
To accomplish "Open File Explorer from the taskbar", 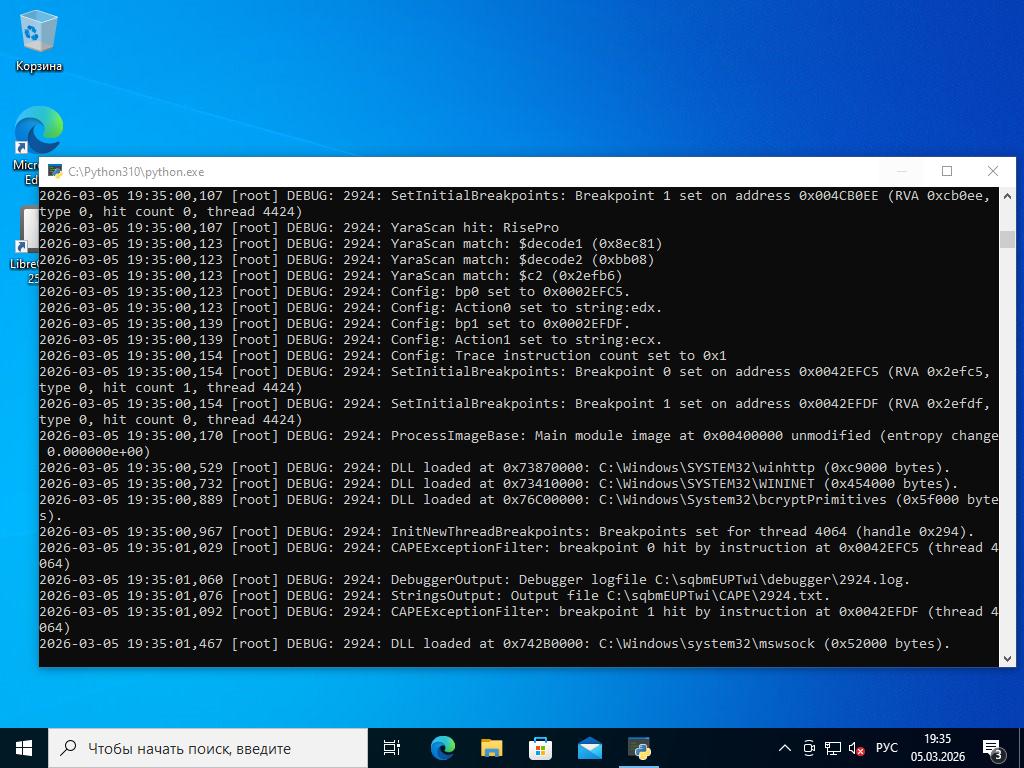I will click(x=491, y=748).
